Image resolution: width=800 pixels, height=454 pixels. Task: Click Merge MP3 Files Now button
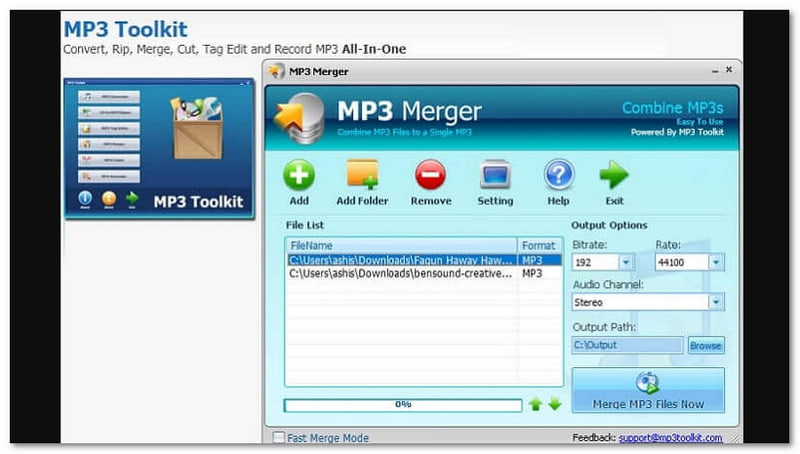click(x=648, y=390)
